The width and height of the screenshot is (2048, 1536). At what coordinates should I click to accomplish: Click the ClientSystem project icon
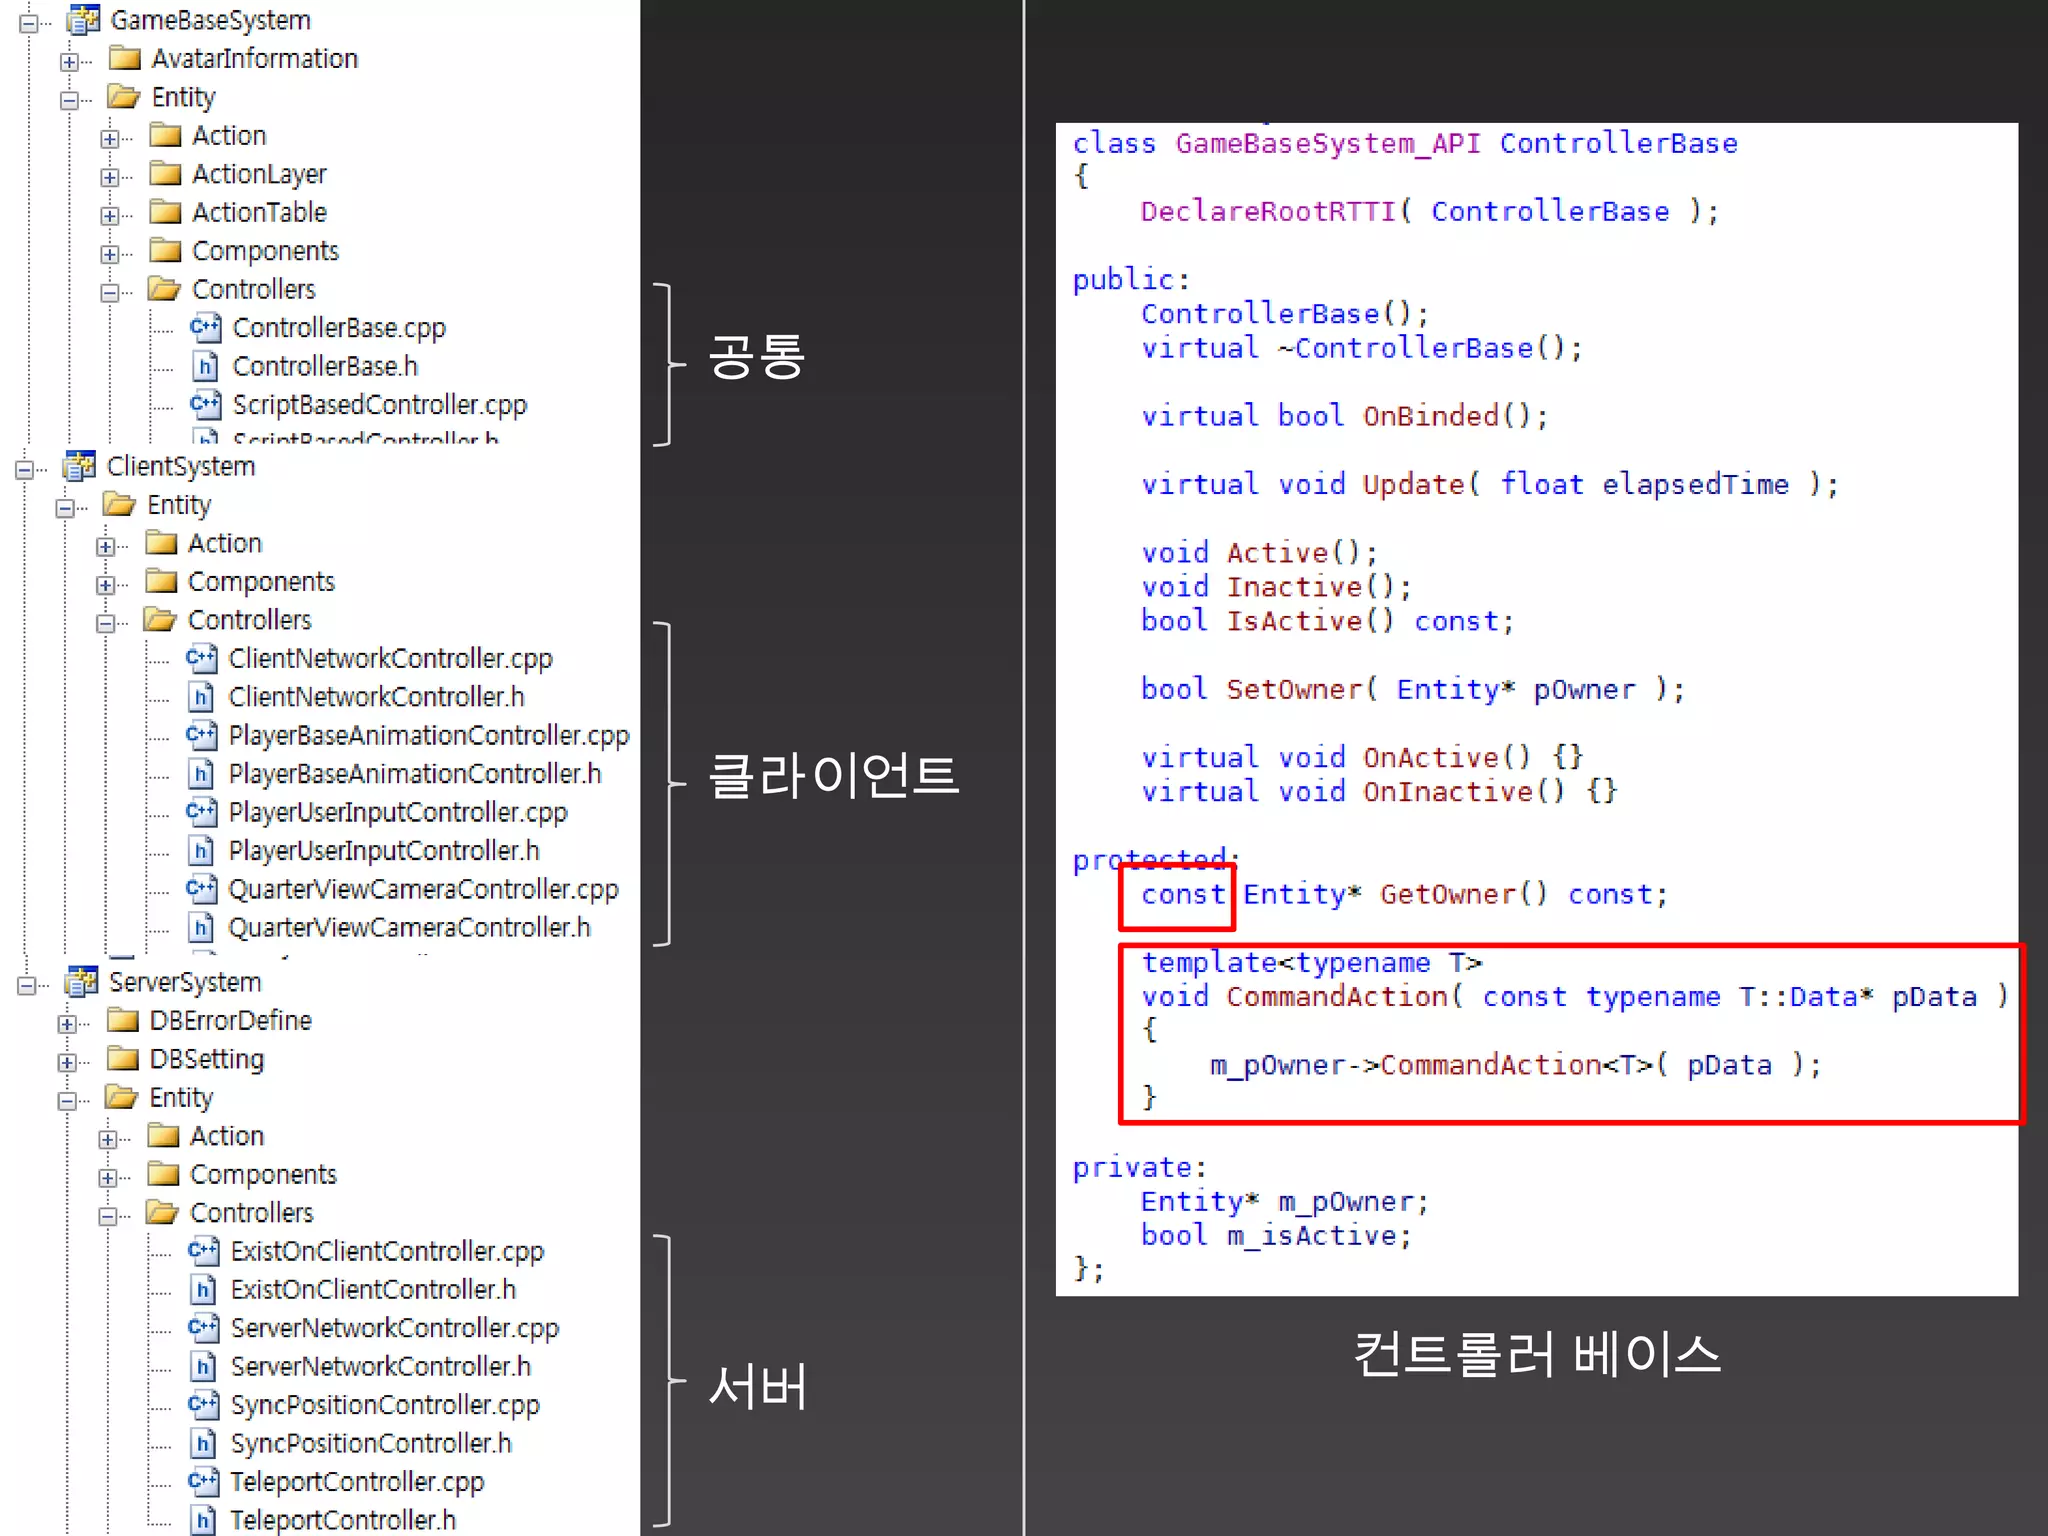pyautogui.click(x=79, y=466)
